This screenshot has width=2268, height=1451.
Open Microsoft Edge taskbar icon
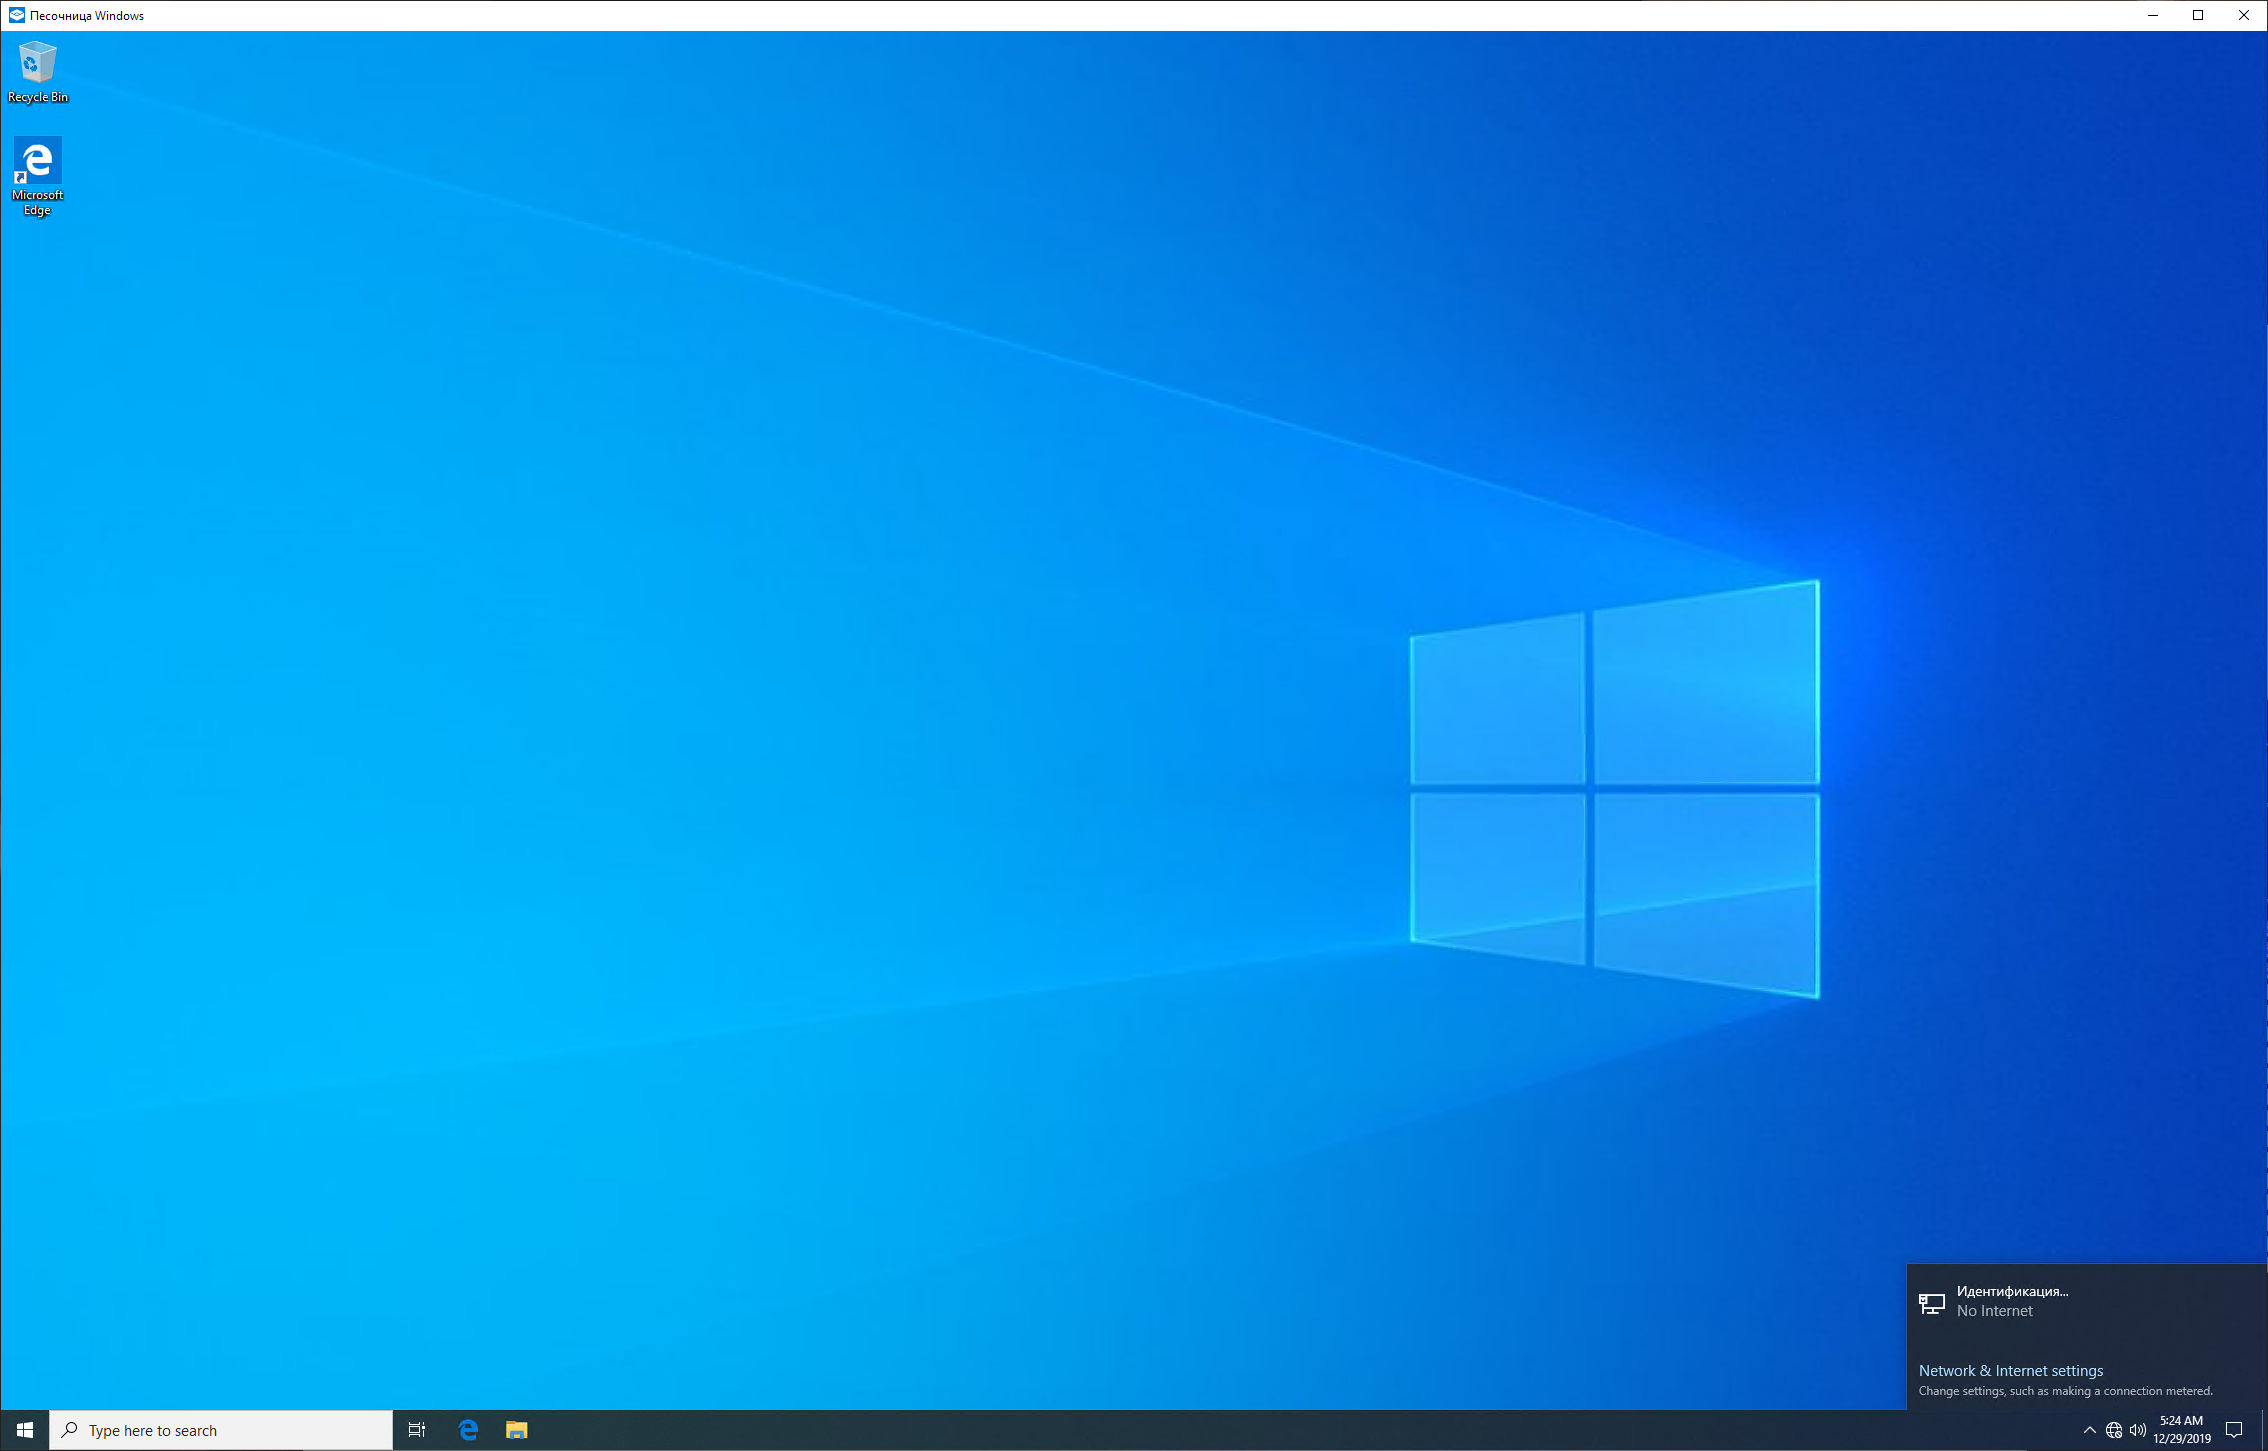click(x=468, y=1430)
